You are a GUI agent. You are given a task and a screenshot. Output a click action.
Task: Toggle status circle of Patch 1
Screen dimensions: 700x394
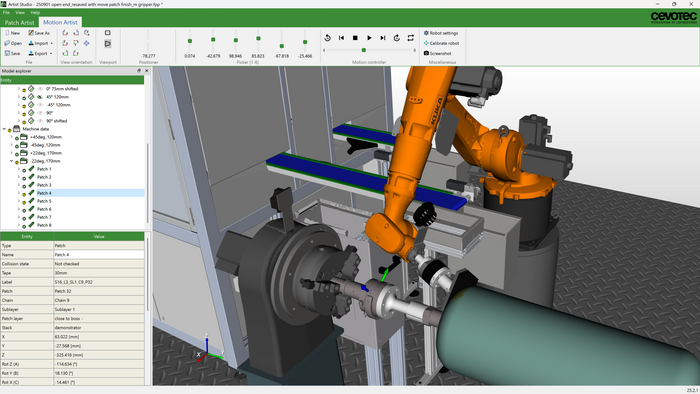coord(24,170)
